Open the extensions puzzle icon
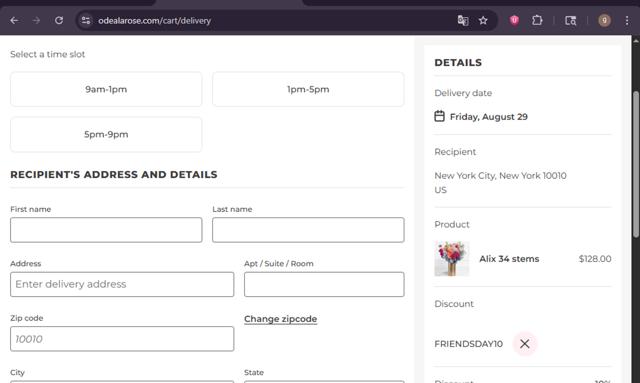The image size is (640, 383). pyautogui.click(x=537, y=20)
